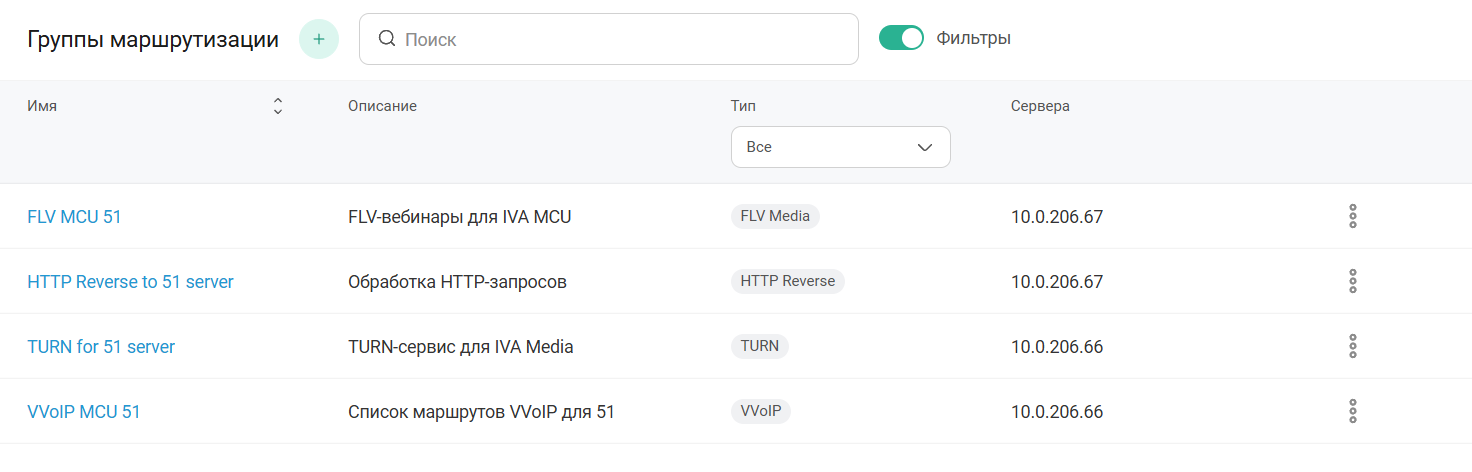Screen dimensions: 1472x472
Task: Open the kebab menu for TURN for 51 server
Action: pos(1352,346)
